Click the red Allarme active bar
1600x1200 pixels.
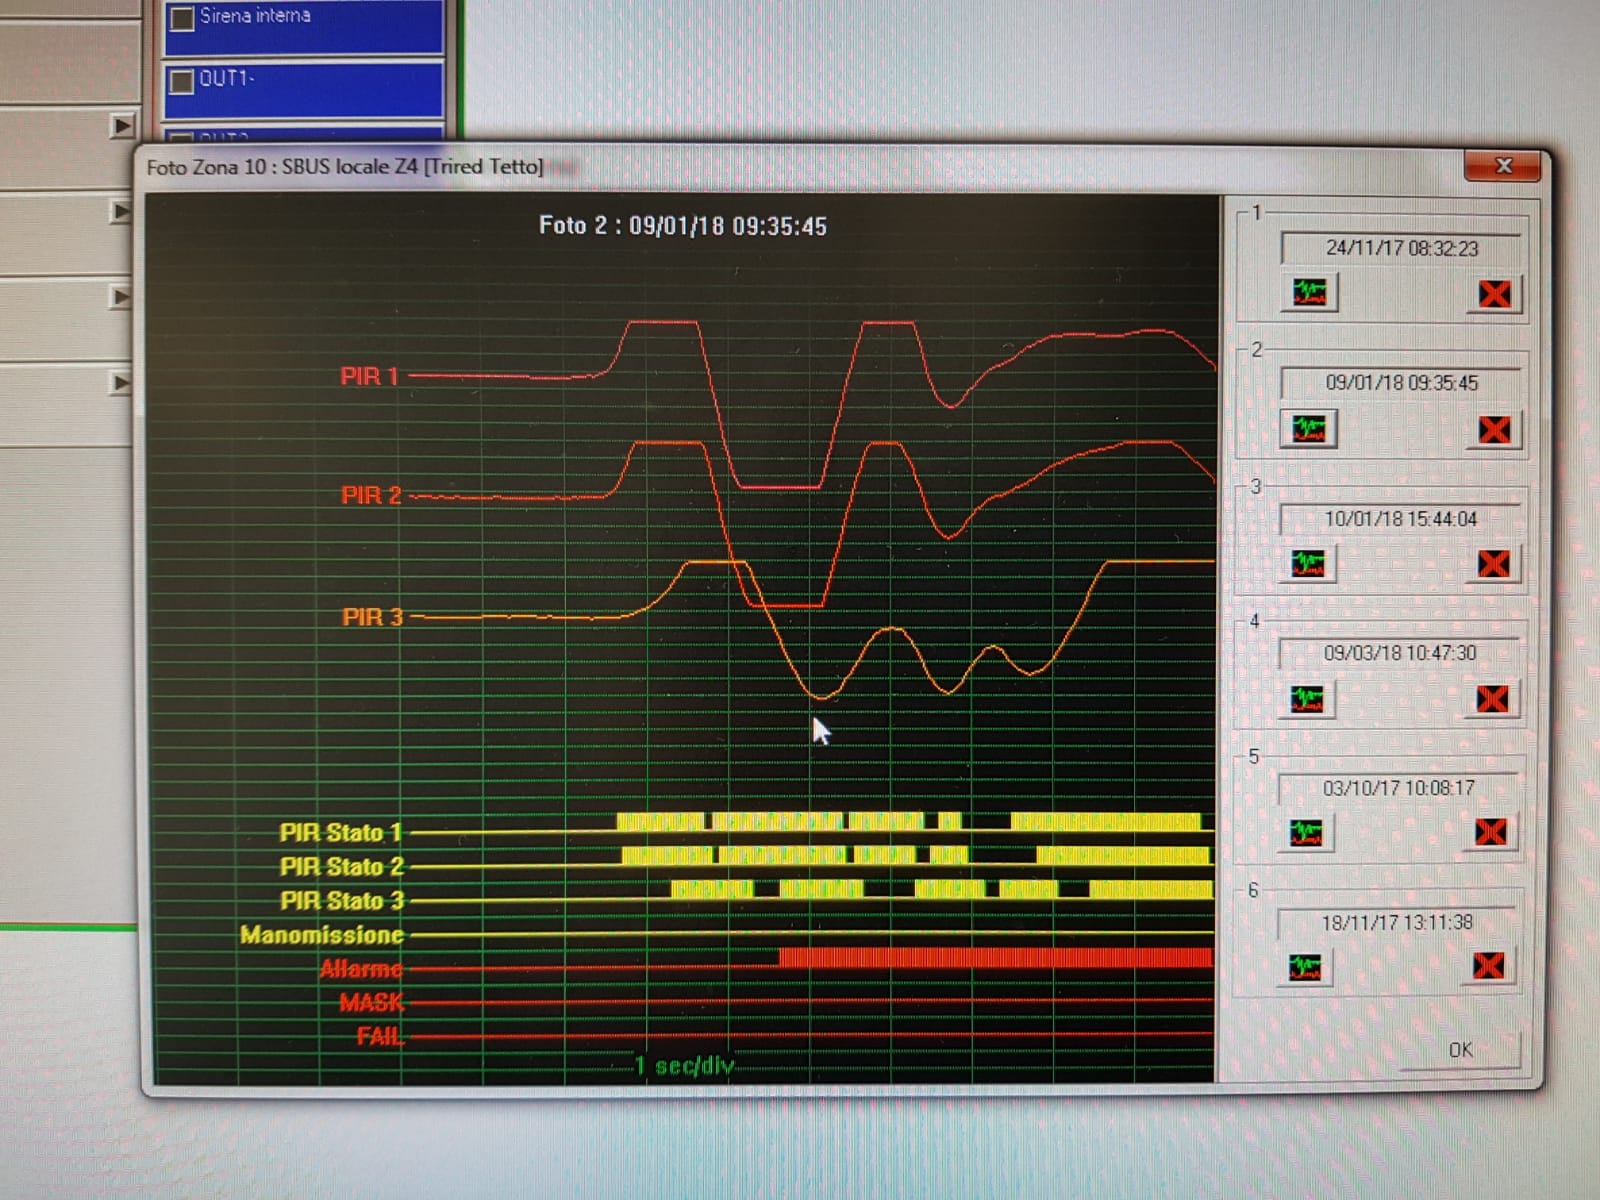pos(996,958)
